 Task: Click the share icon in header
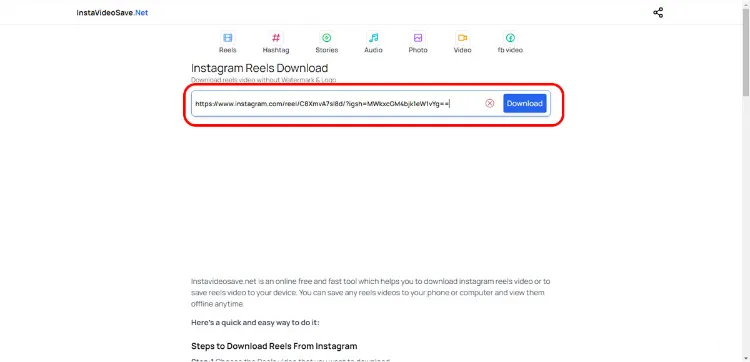tap(658, 13)
